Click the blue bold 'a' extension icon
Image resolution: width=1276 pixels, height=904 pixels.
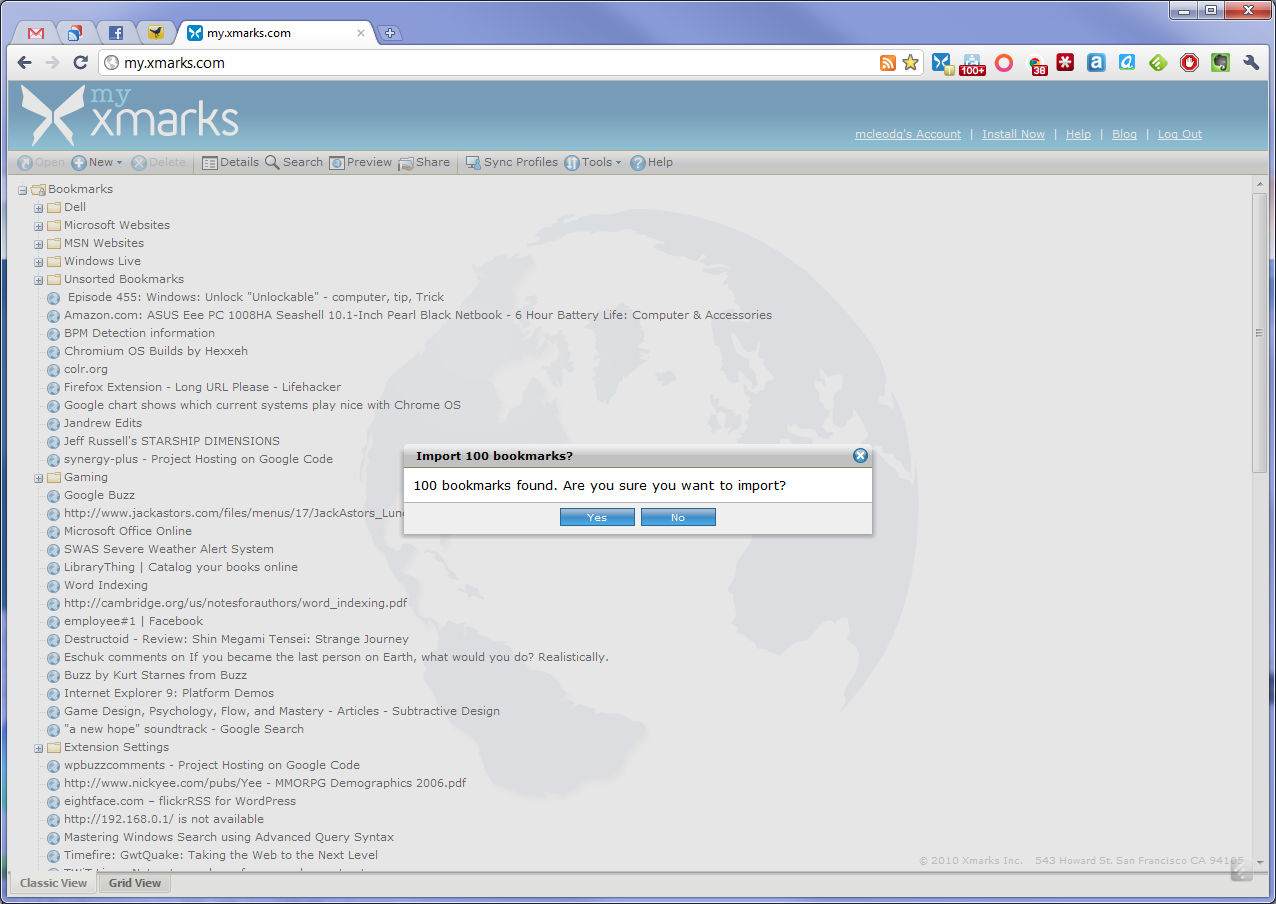pyautogui.click(x=1096, y=63)
